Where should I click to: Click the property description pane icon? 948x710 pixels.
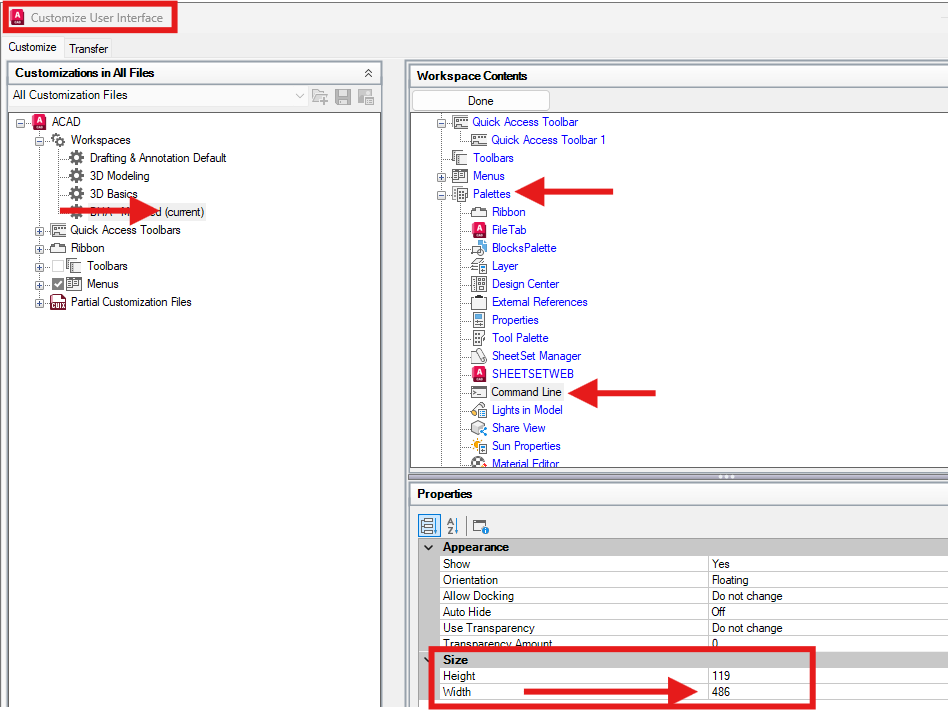pyautogui.click(x=481, y=526)
